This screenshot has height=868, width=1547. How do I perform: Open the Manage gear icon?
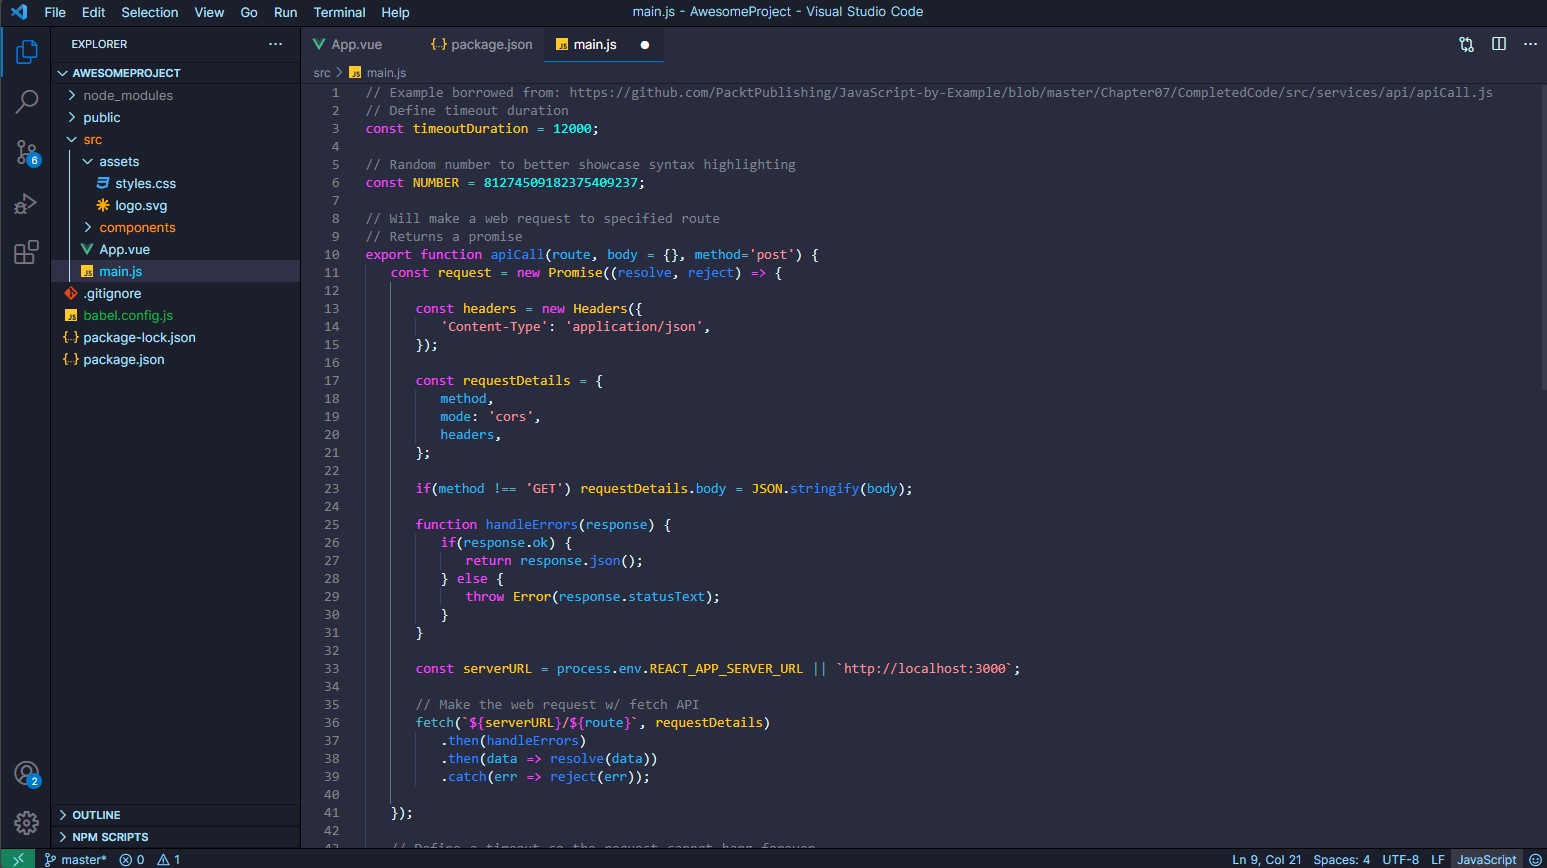click(x=26, y=822)
